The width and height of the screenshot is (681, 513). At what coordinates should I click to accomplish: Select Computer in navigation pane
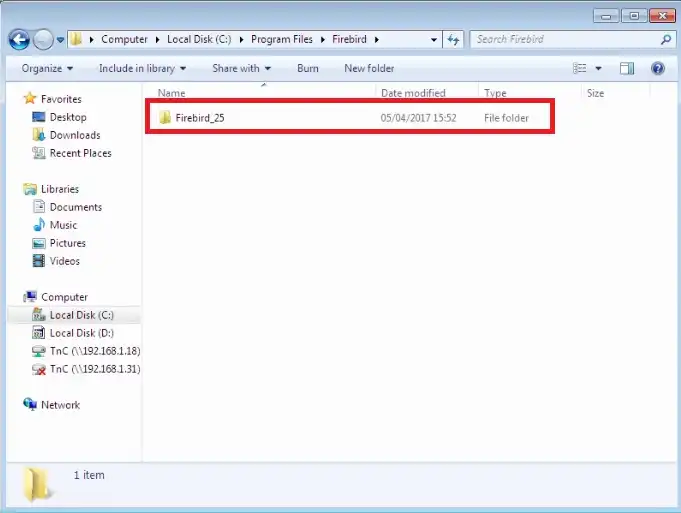64,297
